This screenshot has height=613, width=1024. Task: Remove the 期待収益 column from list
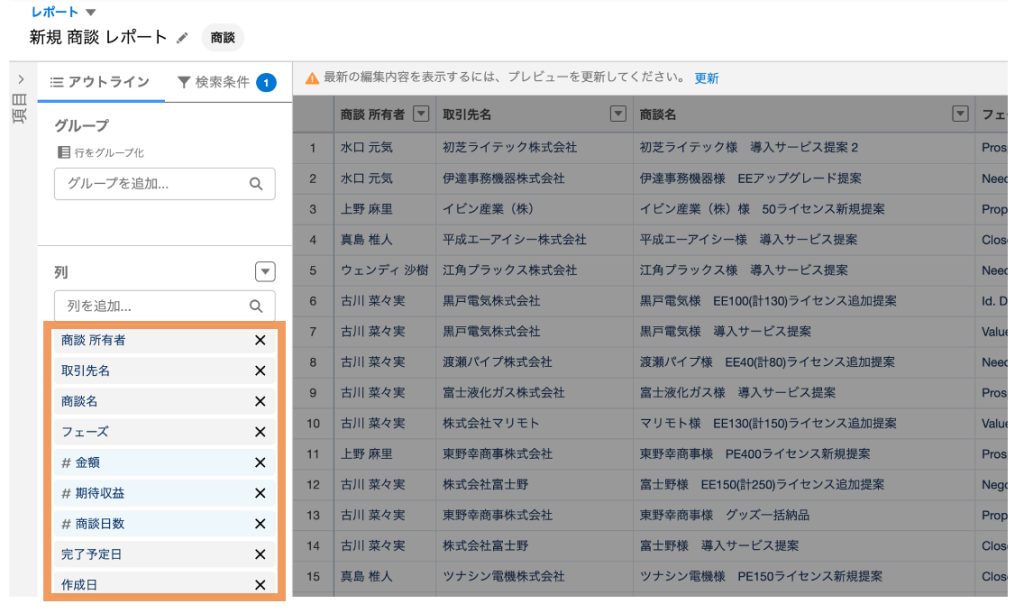point(260,493)
